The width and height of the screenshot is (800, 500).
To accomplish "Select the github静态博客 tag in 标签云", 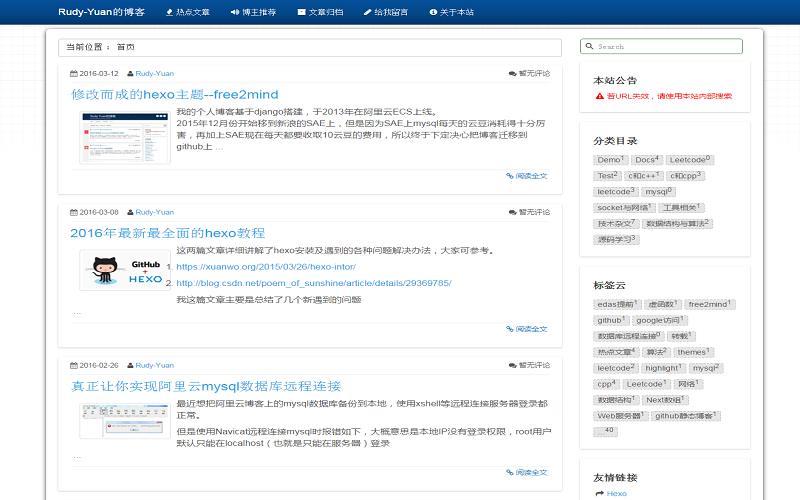I will pyautogui.click(x=683, y=416).
